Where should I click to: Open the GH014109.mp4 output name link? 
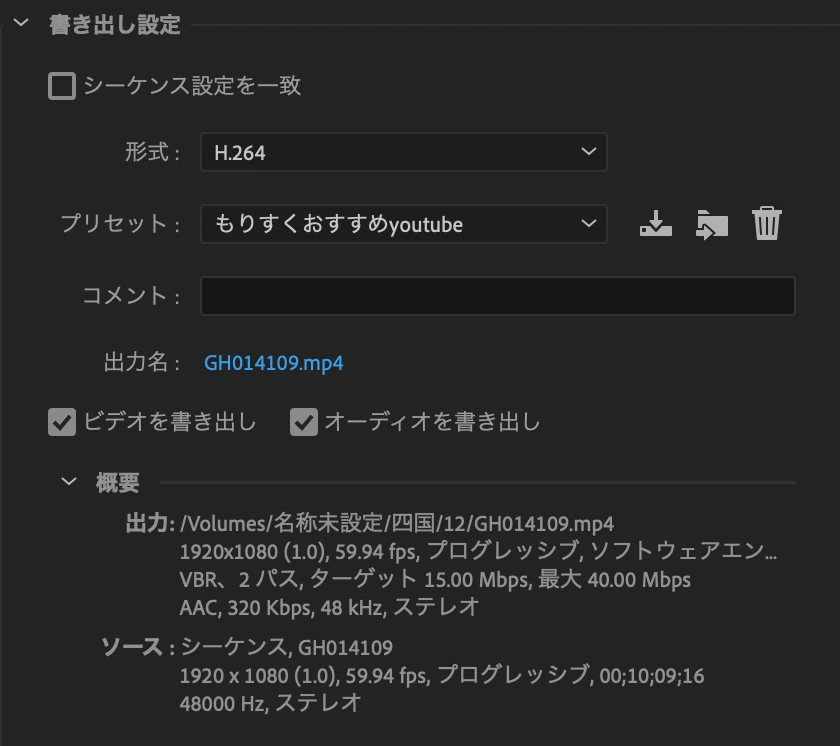click(274, 363)
